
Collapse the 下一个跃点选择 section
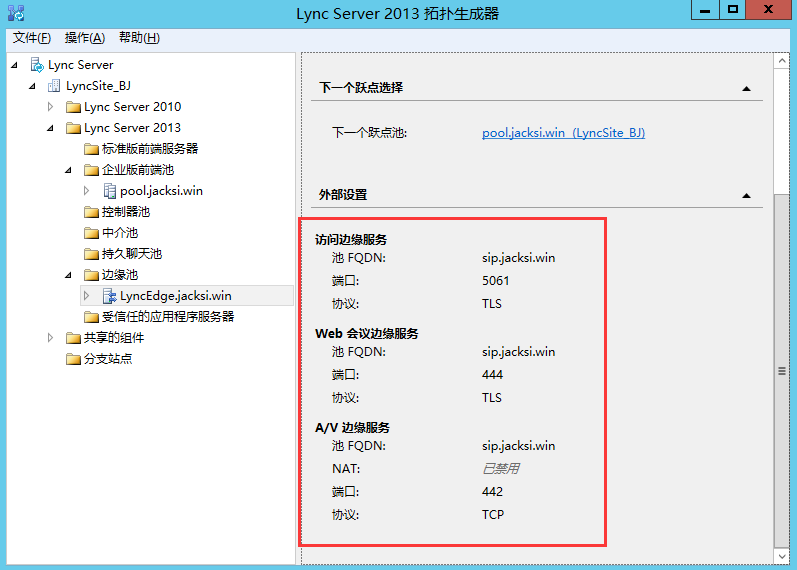click(746, 88)
